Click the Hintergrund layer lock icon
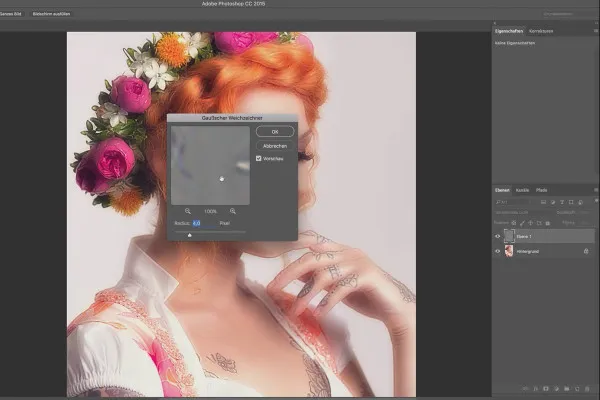This screenshot has height=400, width=600. (586, 251)
